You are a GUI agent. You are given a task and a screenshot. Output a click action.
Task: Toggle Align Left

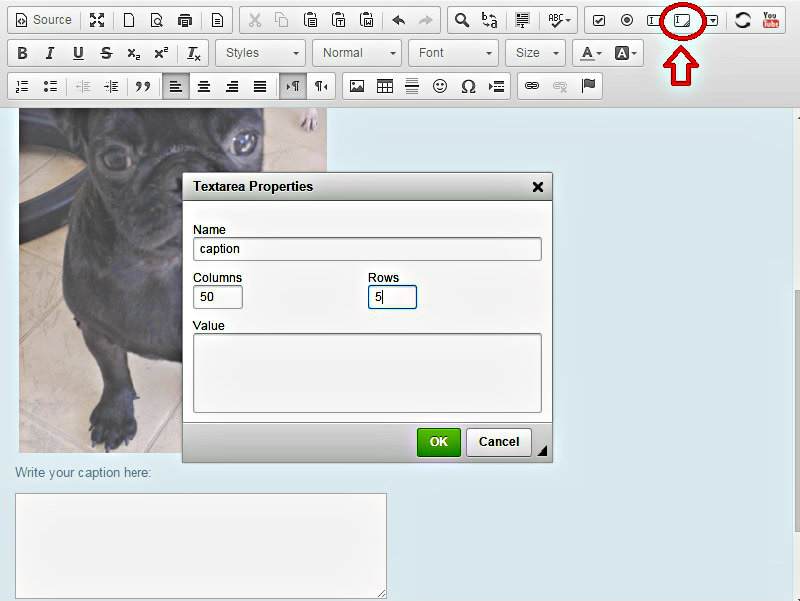(176, 86)
